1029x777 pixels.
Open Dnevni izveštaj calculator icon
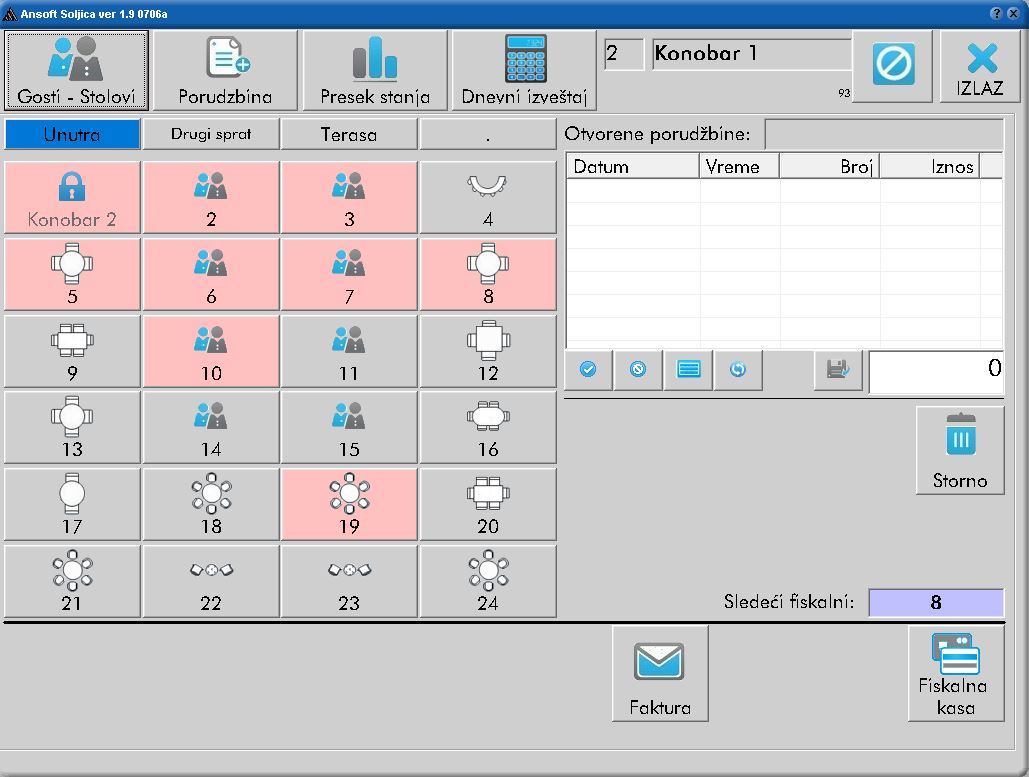524,70
